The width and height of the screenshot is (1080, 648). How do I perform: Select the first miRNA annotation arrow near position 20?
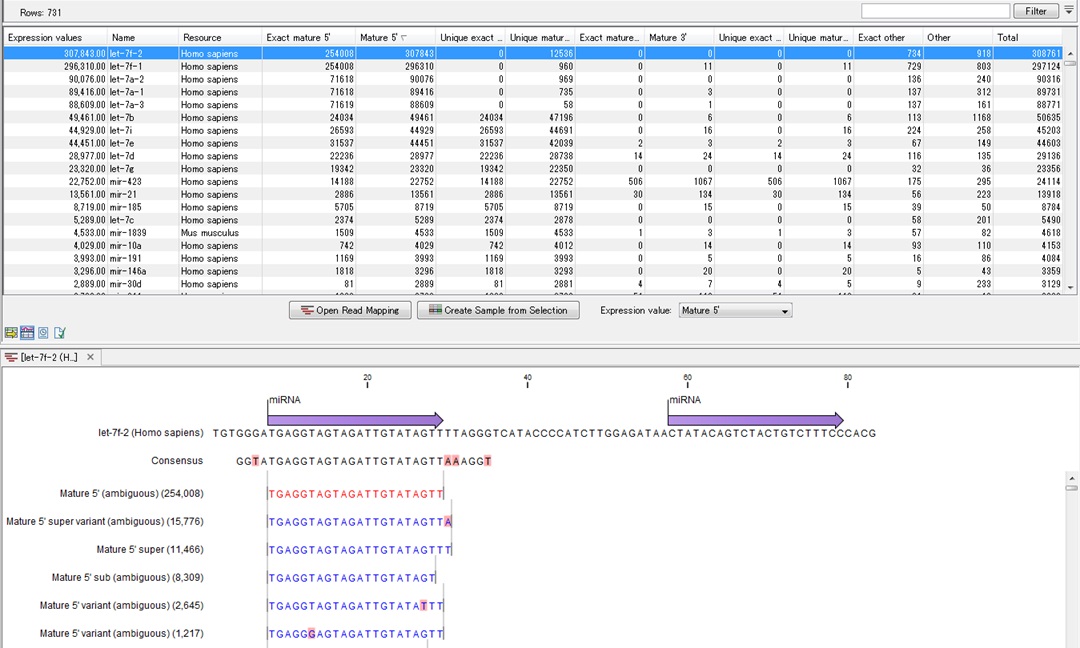coord(355,420)
